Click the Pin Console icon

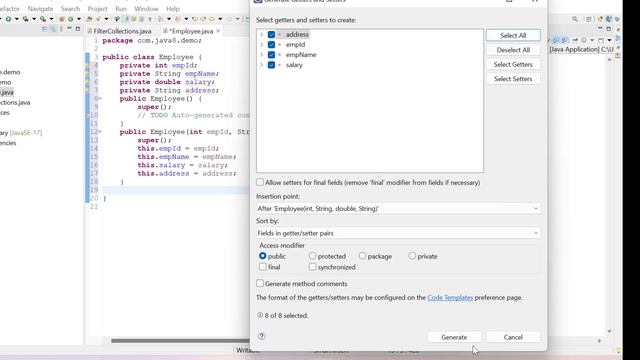click(x=575, y=40)
